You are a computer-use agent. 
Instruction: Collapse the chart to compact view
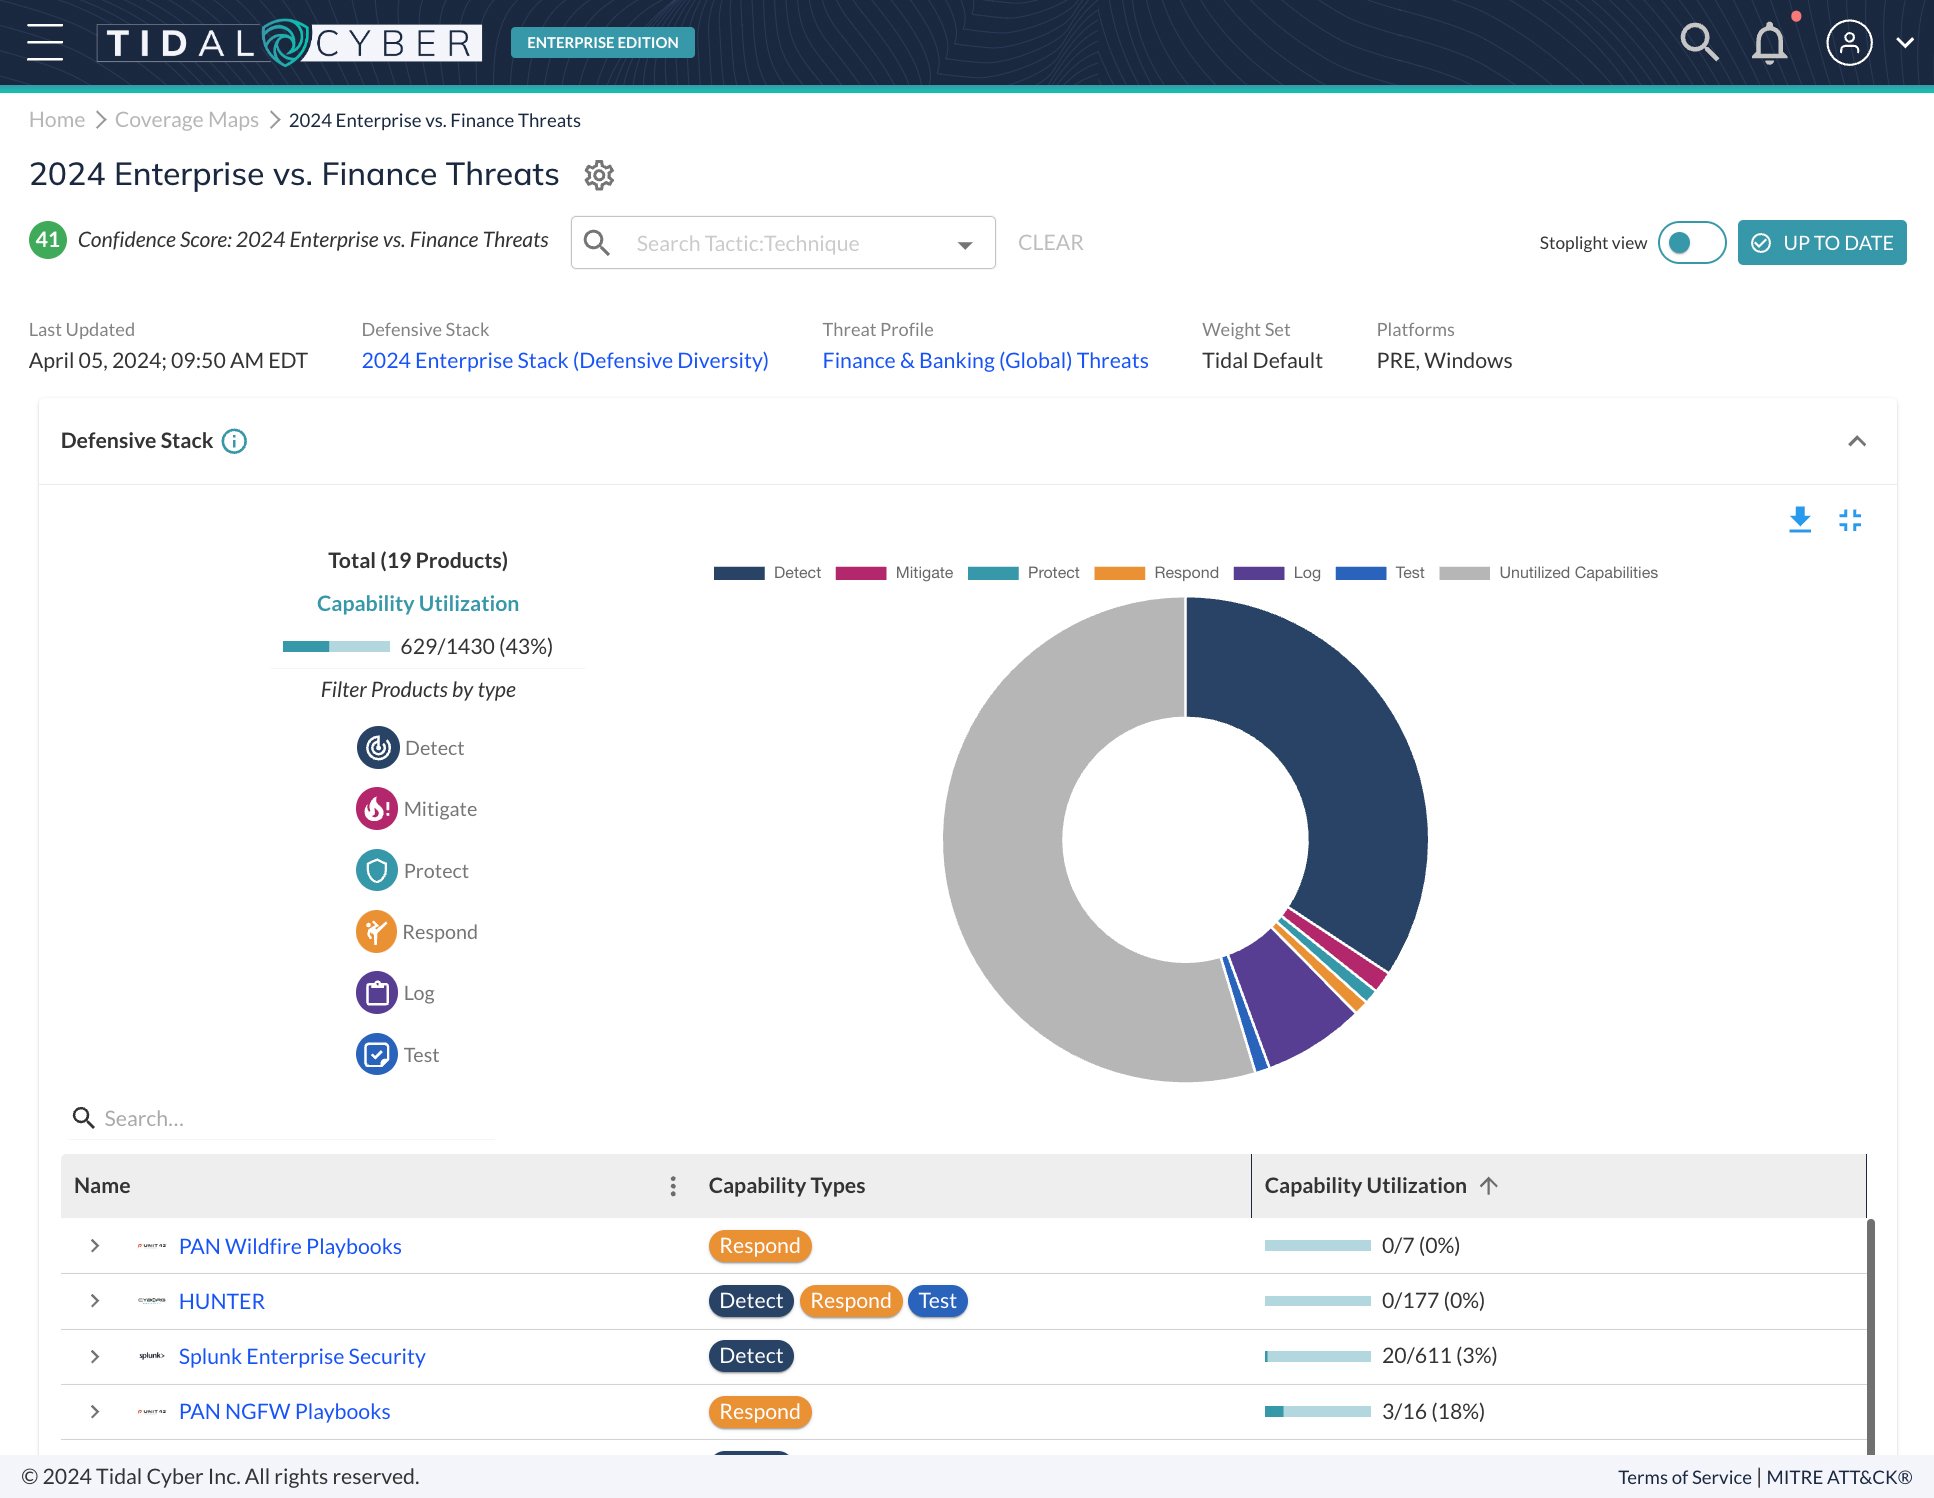(x=1850, y=520)
